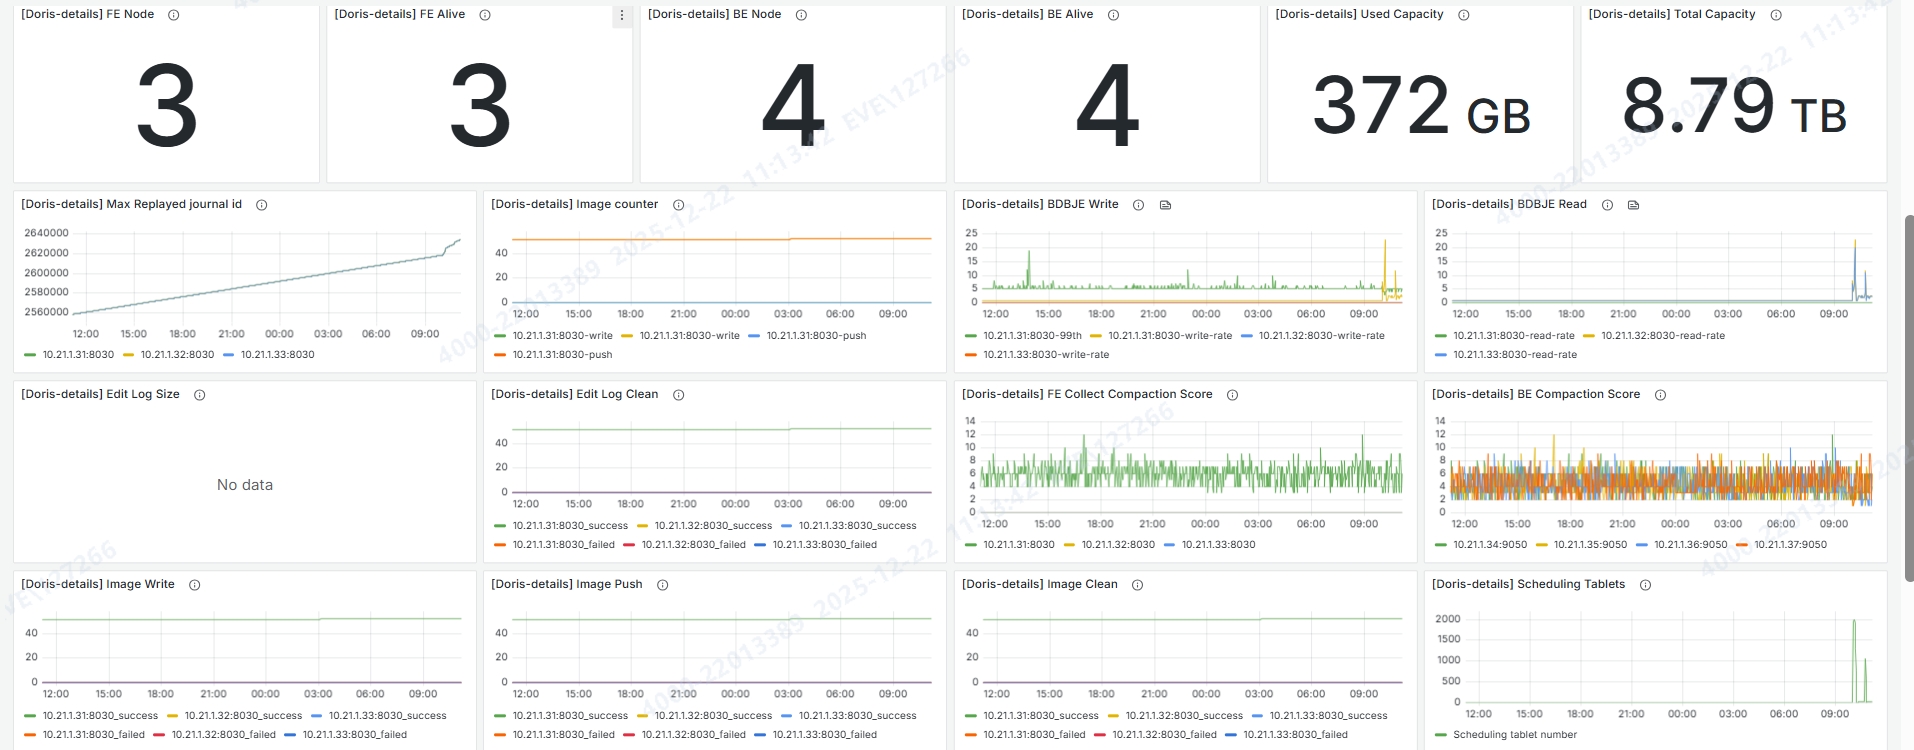Click the info icon beside Image counter

tap(678, 205)
